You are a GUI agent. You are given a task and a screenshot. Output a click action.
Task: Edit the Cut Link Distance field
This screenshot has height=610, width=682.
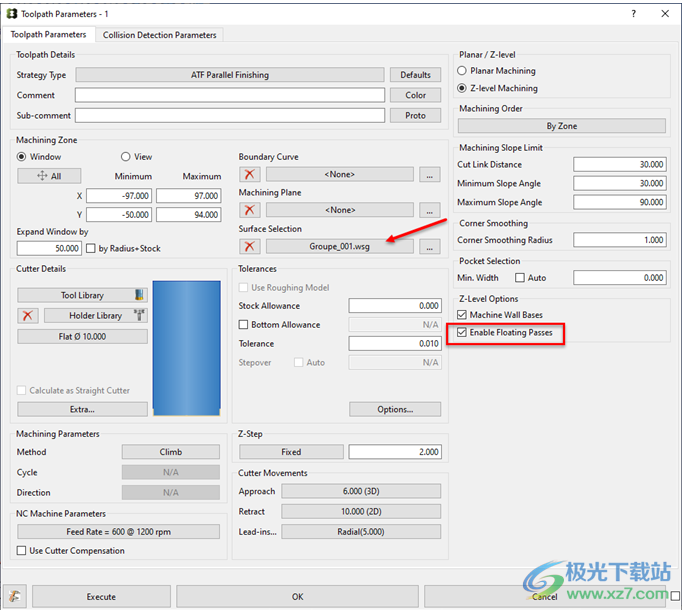(620, 164)
